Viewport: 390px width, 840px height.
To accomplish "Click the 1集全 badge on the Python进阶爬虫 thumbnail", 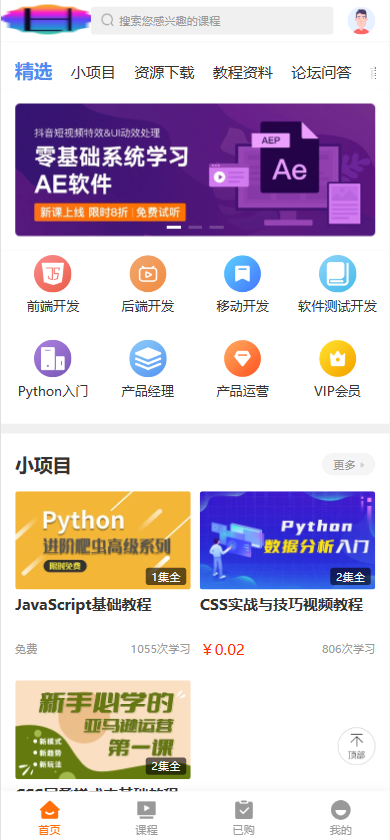I will coord(166,577).
